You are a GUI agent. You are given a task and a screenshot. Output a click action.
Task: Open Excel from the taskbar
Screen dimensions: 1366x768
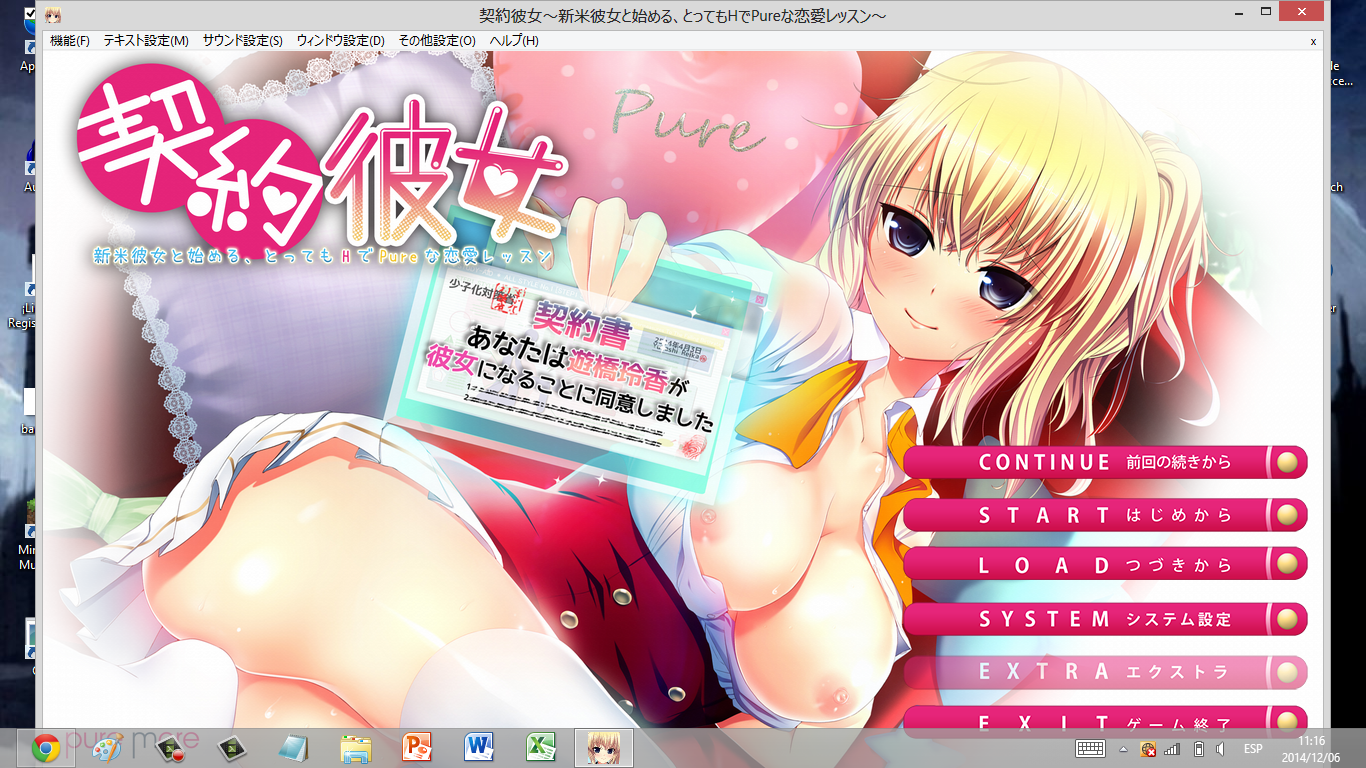[x=541, y=748]
